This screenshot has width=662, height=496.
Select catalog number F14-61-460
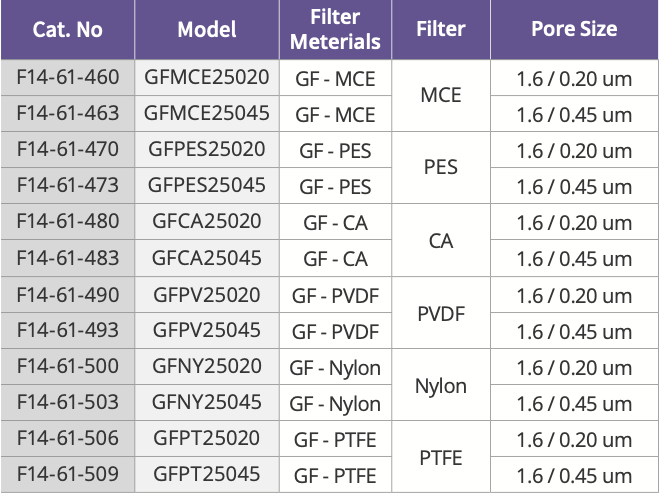pyautogui.click(x=68, y=78)
